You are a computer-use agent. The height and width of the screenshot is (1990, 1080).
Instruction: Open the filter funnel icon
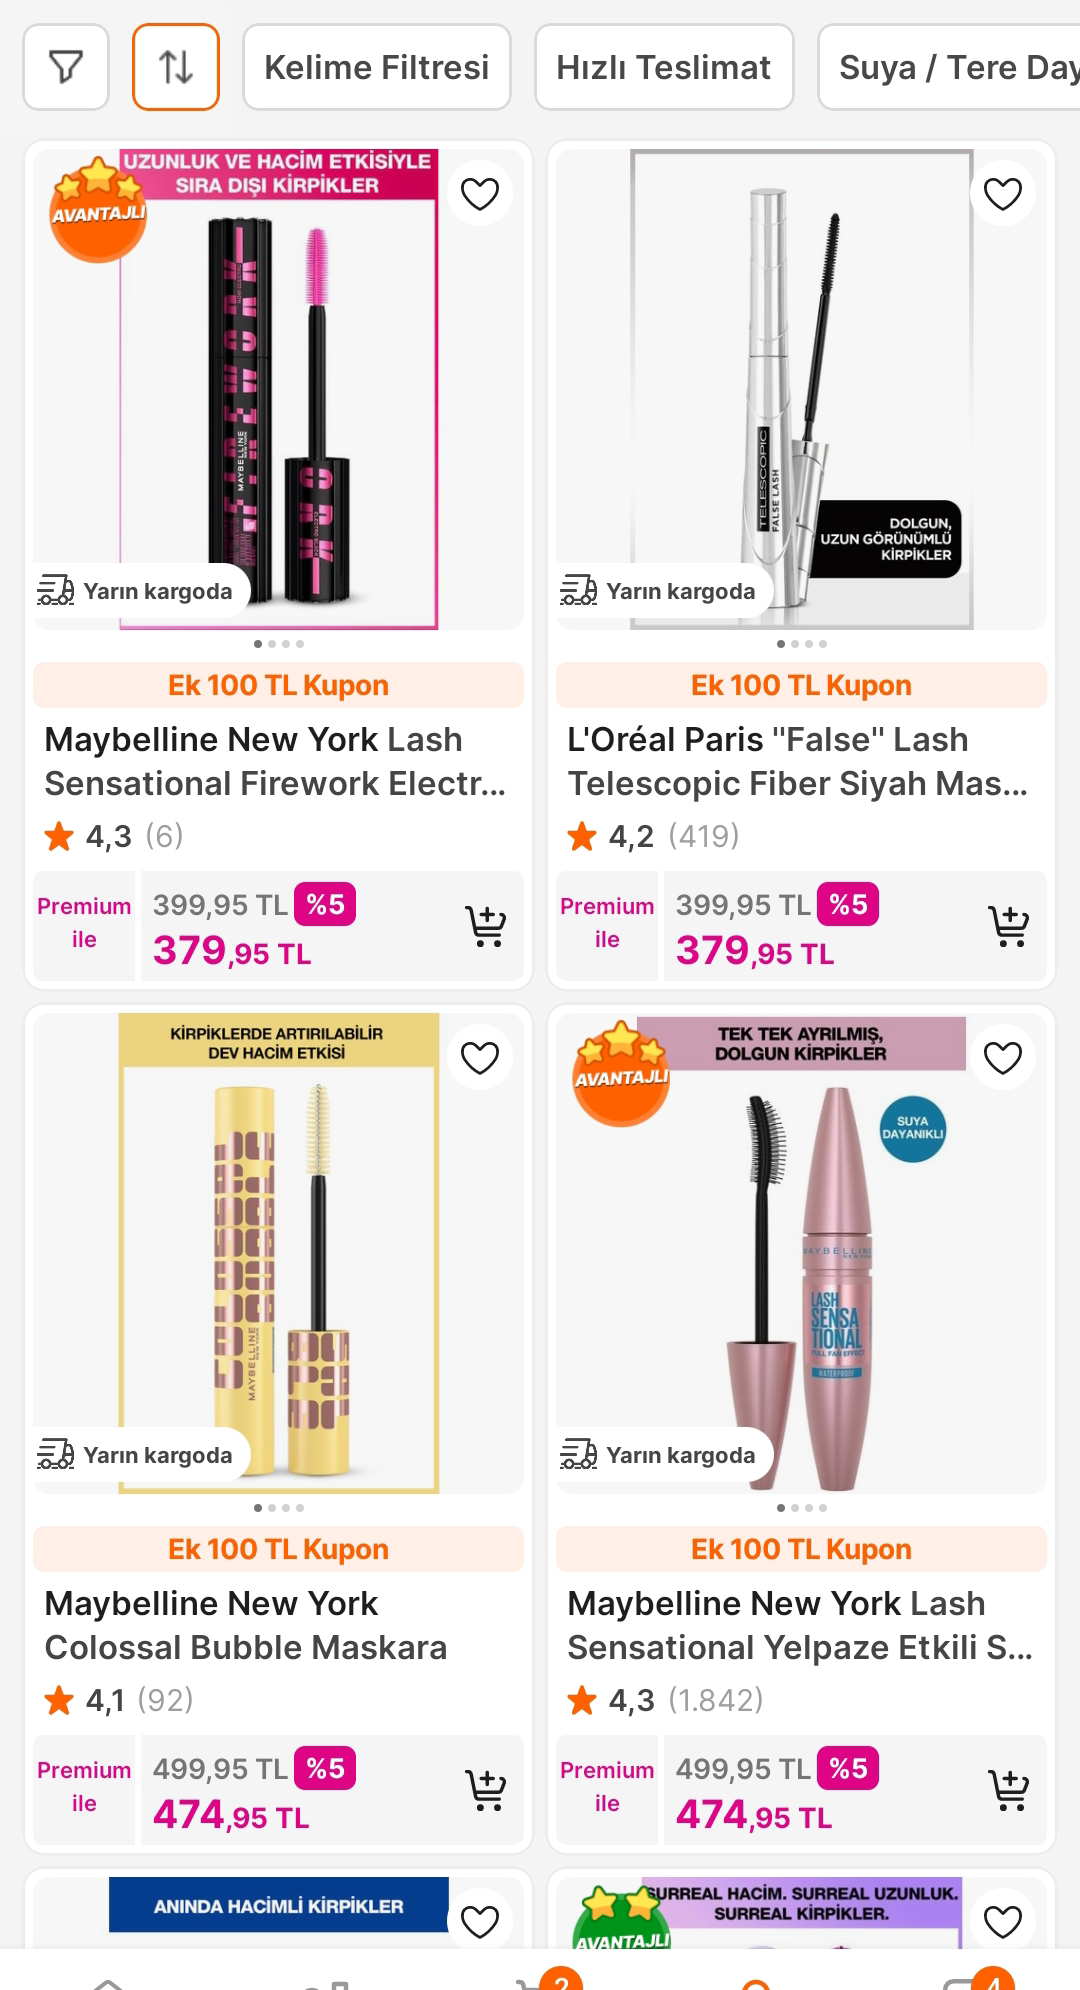[66, 67]
